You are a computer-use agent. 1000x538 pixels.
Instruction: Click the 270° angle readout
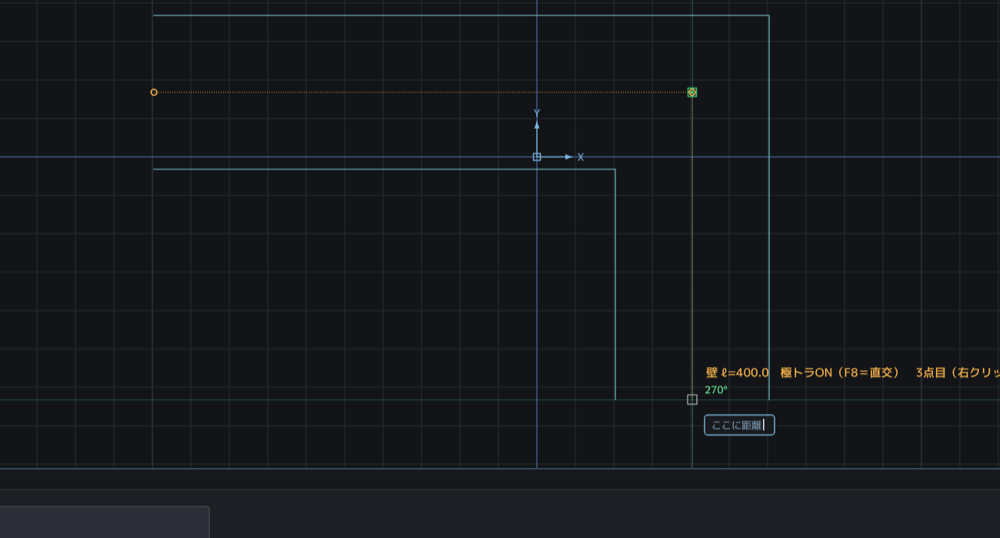(x=716, y=390)
